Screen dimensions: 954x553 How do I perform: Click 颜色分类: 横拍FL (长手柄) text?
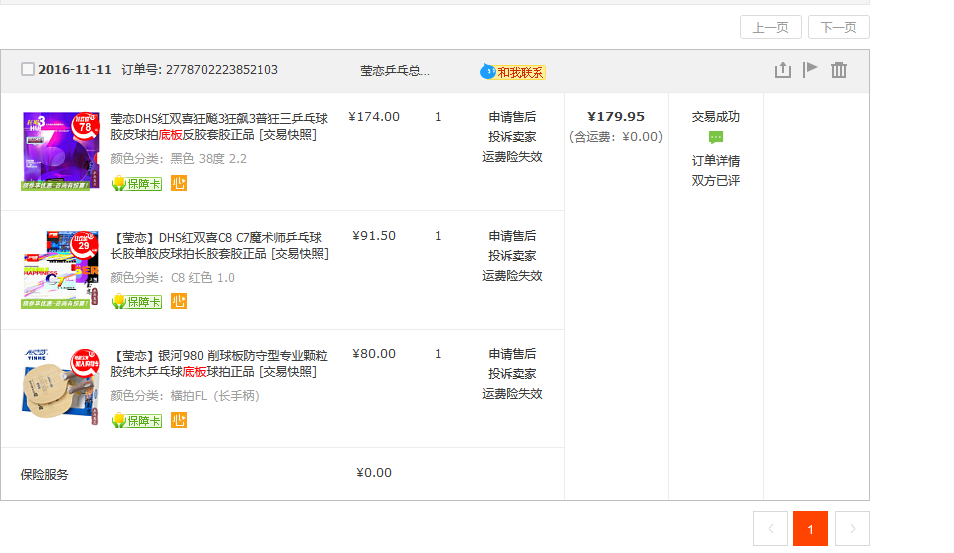point(185,396)
